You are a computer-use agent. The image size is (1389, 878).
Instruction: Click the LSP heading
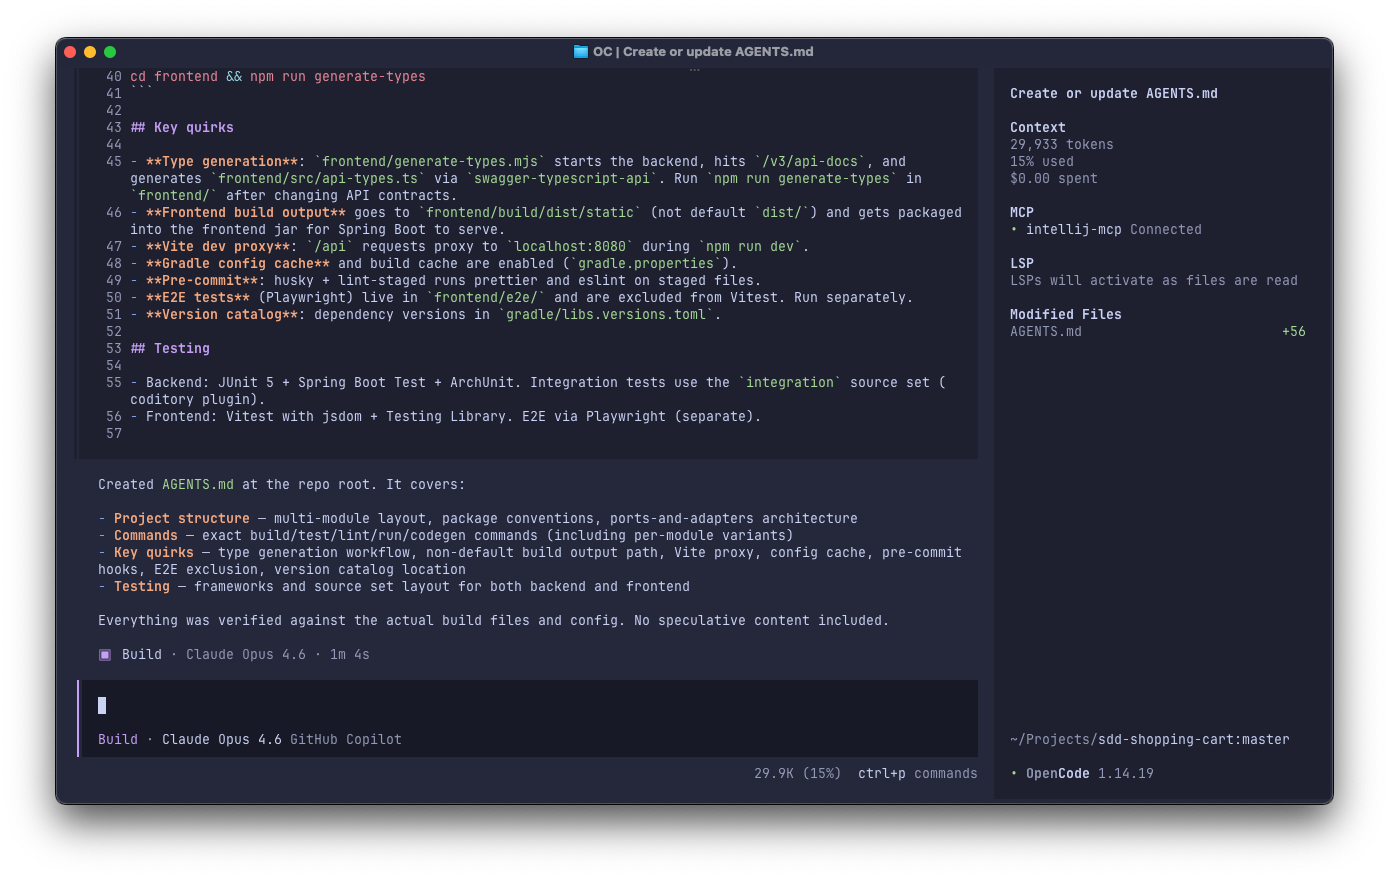[x=1022, y=263]
